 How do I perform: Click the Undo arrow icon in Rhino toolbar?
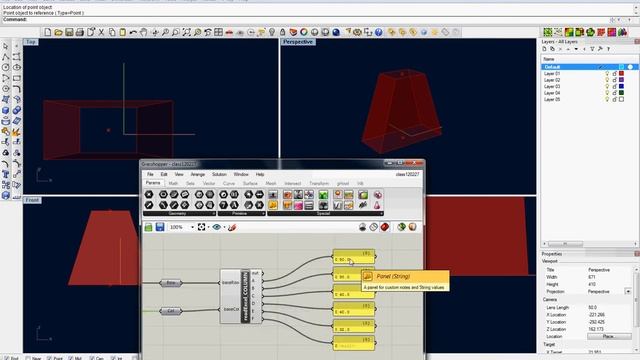tap(133, 32)
